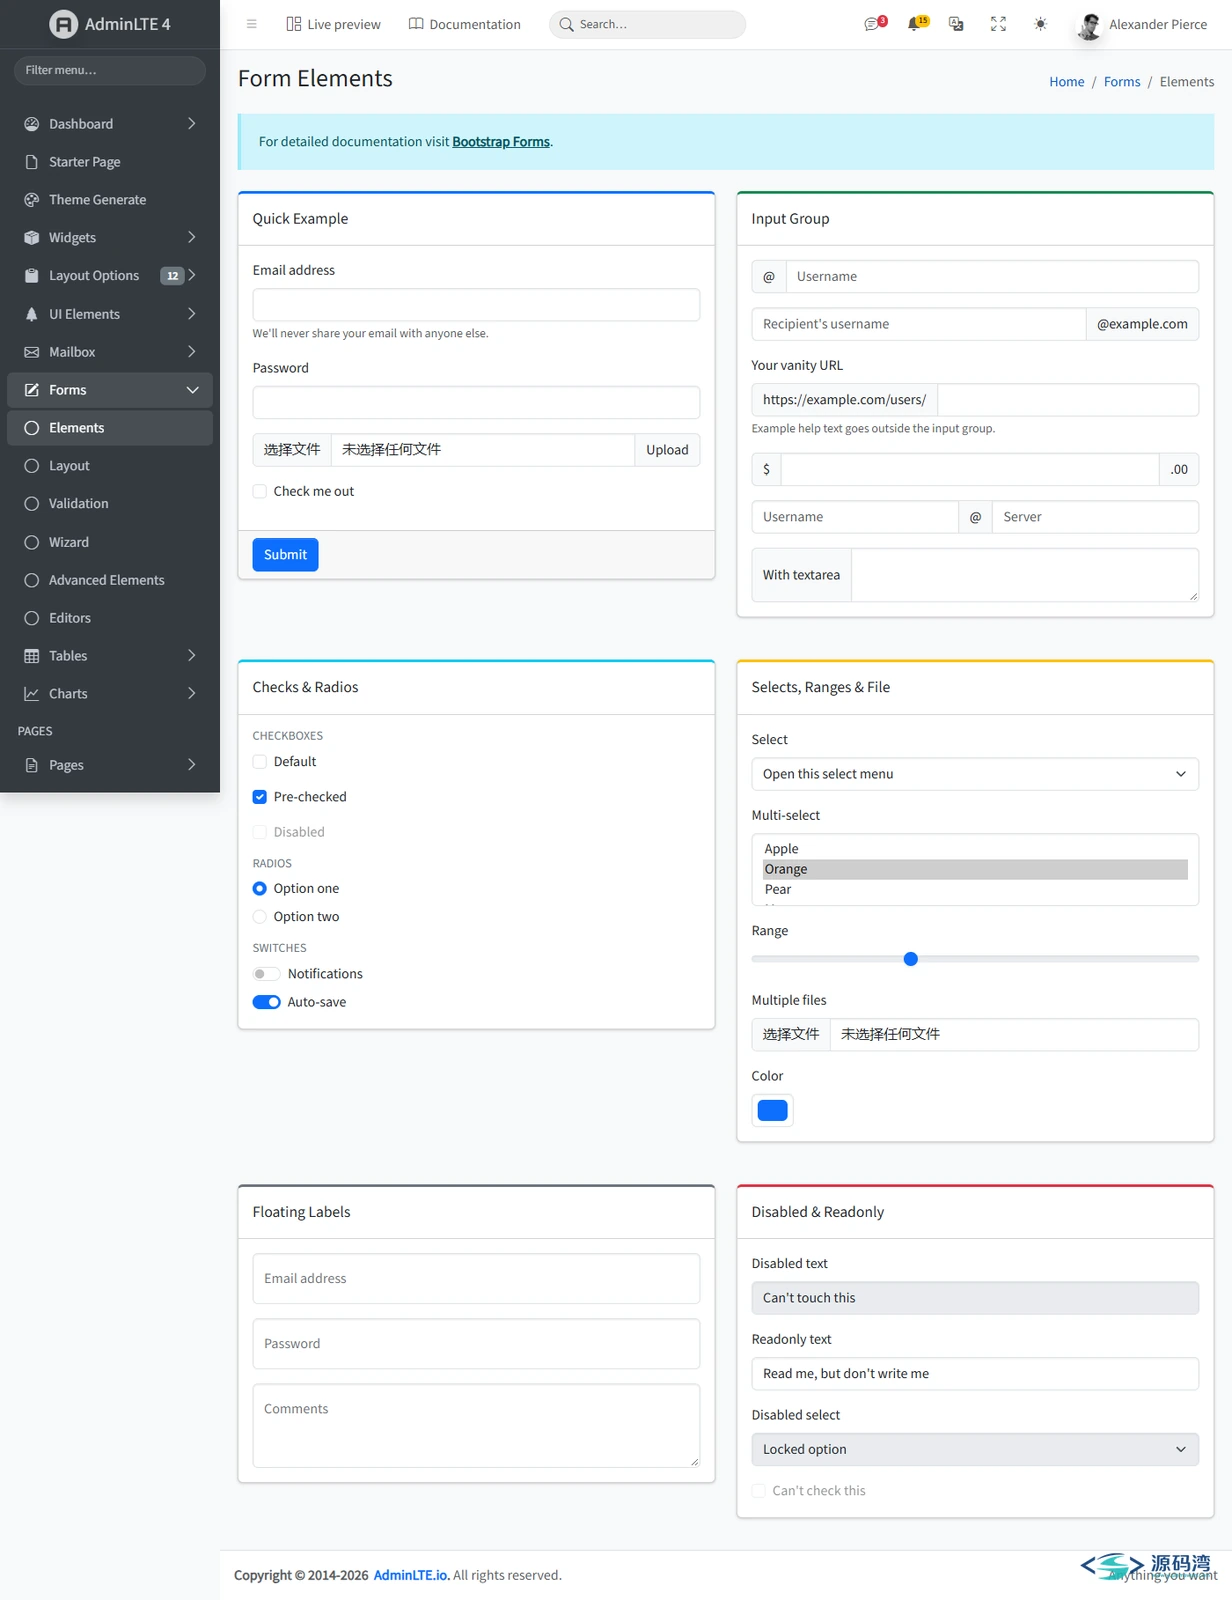Click the Theme Generate palette icon
Viewport: 1232px width, 1600px height.
pyautogui.click(x=32, y=200)
